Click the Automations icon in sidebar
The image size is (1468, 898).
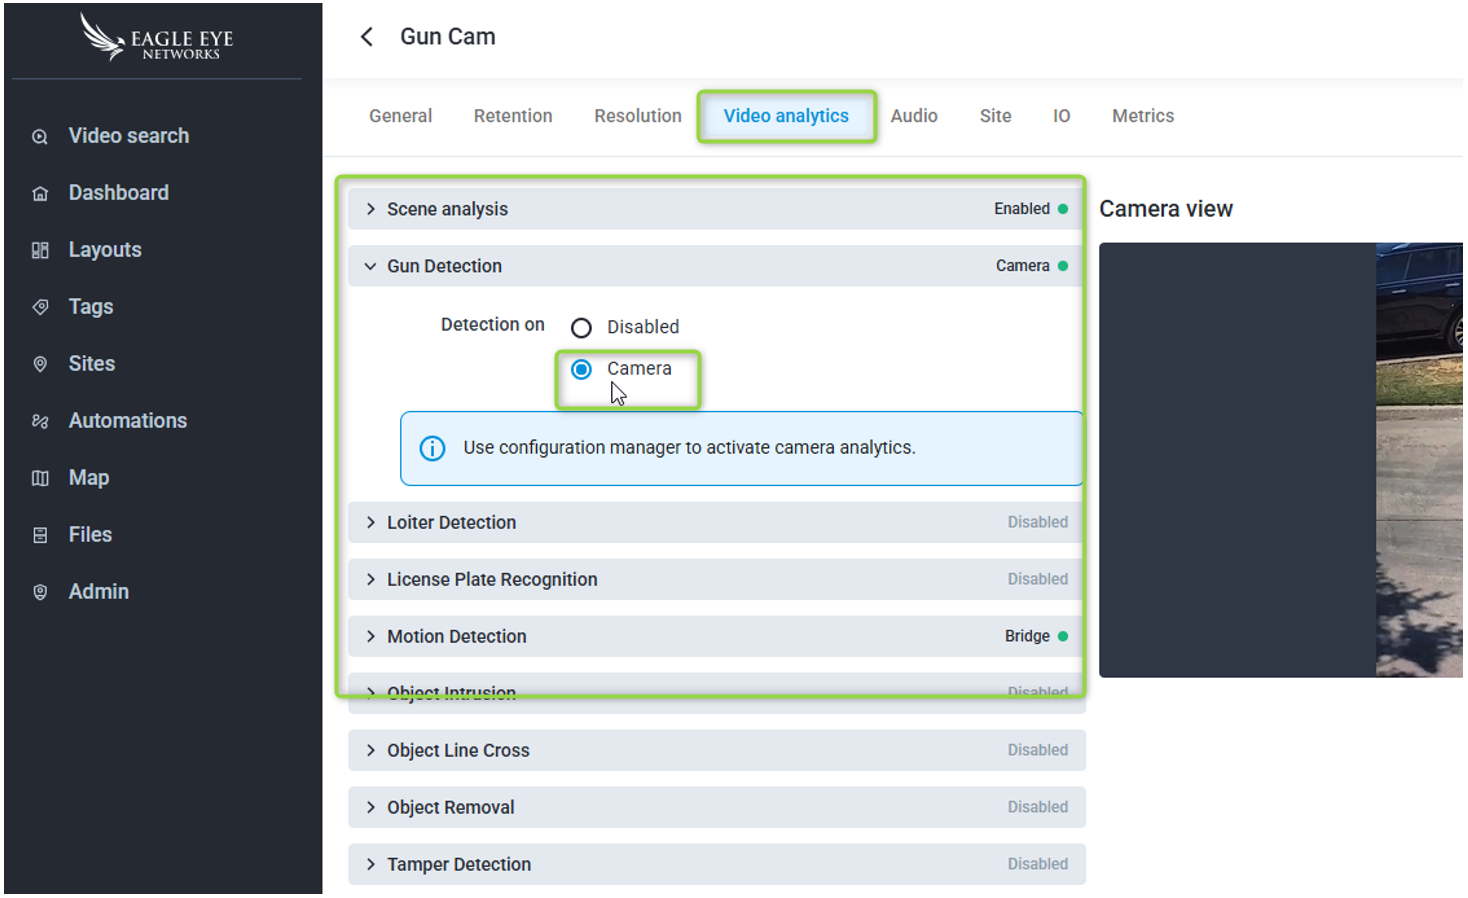tap(40, 422)
